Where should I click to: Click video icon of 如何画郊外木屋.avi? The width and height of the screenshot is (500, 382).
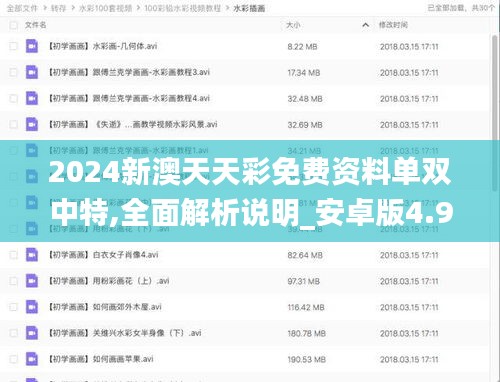32,307
